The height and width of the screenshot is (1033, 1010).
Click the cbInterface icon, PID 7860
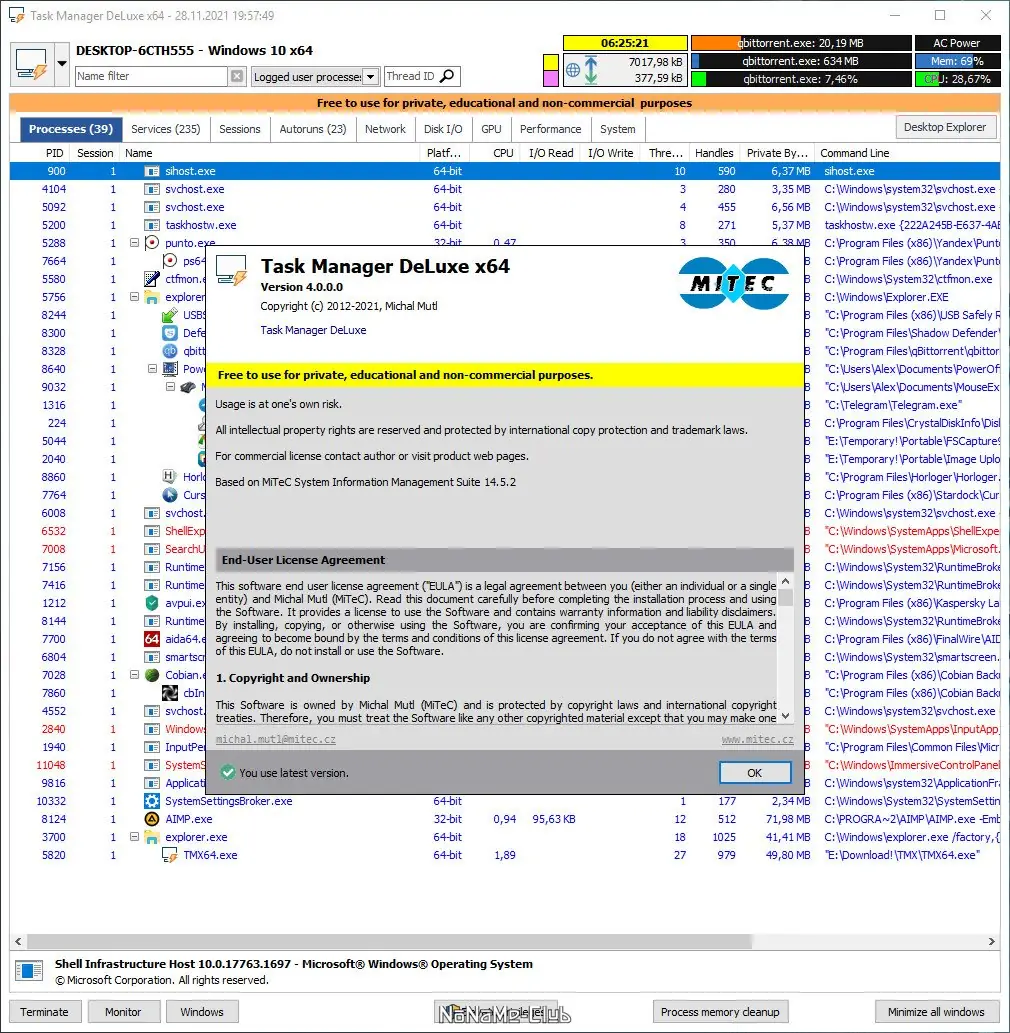point(170,693)
